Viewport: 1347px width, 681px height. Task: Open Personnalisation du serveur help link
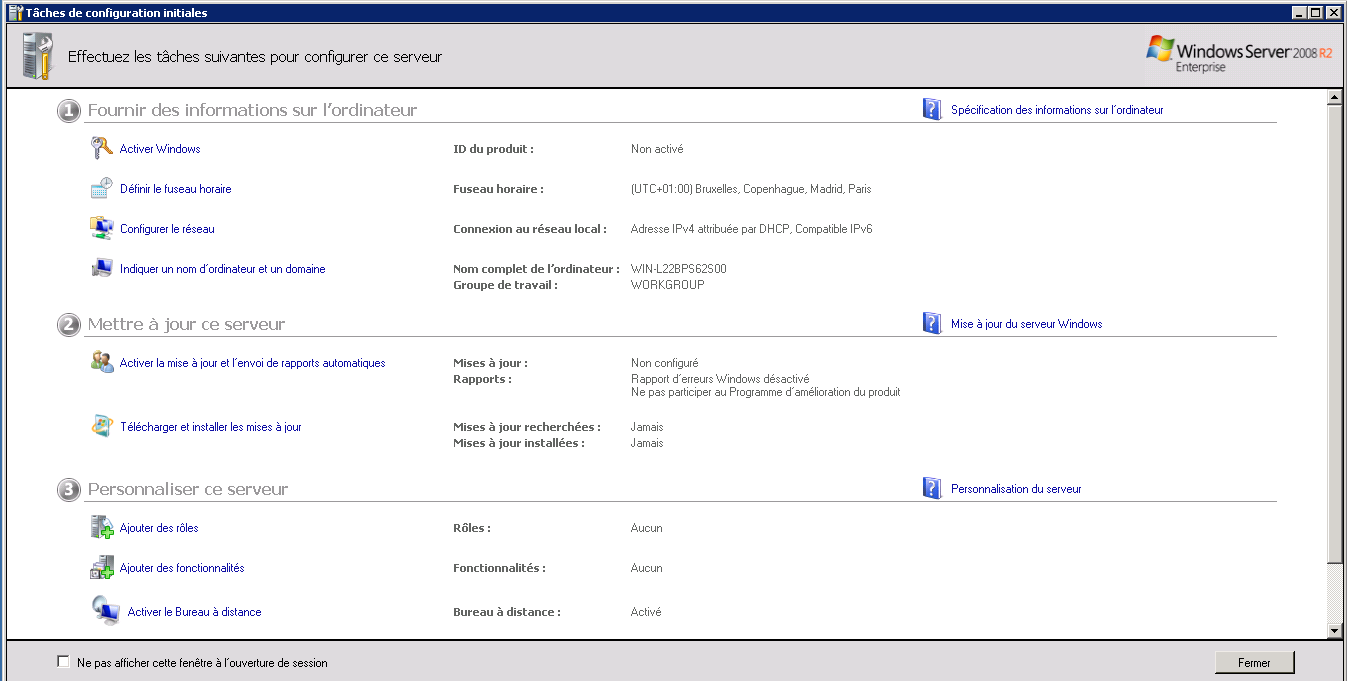point(1016,489)
